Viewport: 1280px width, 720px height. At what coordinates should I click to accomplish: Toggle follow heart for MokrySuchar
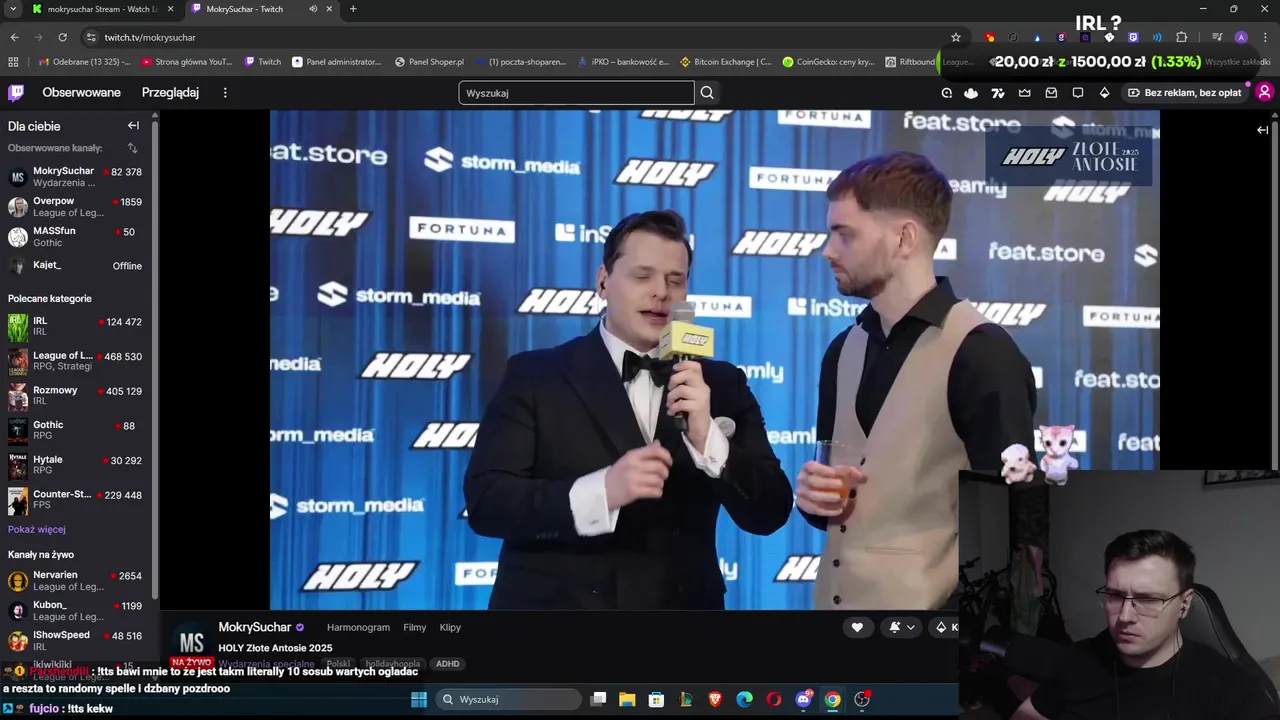(x=857, y=627)
